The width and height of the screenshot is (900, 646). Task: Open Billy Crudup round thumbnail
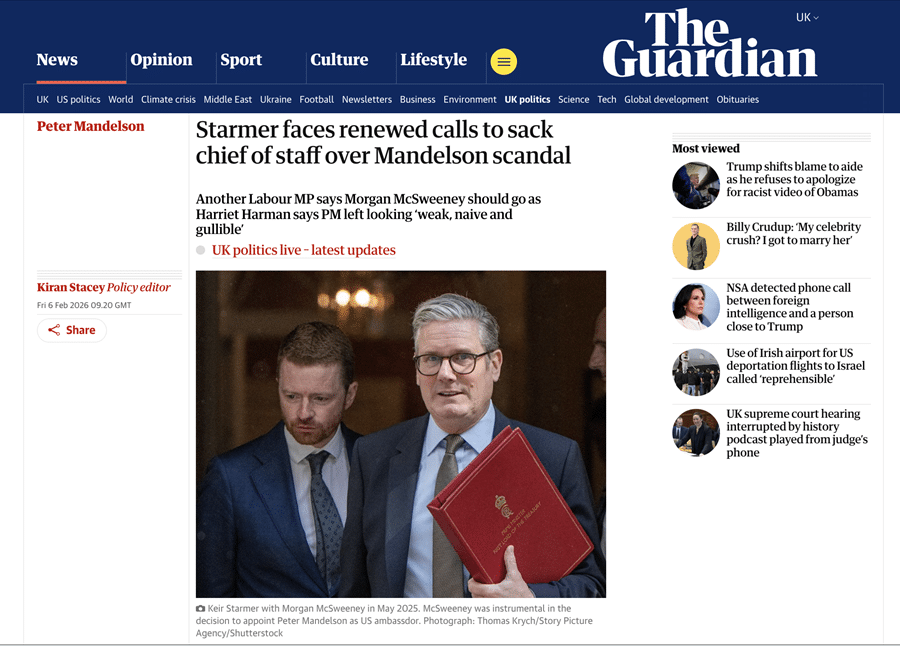coord(696,246)
